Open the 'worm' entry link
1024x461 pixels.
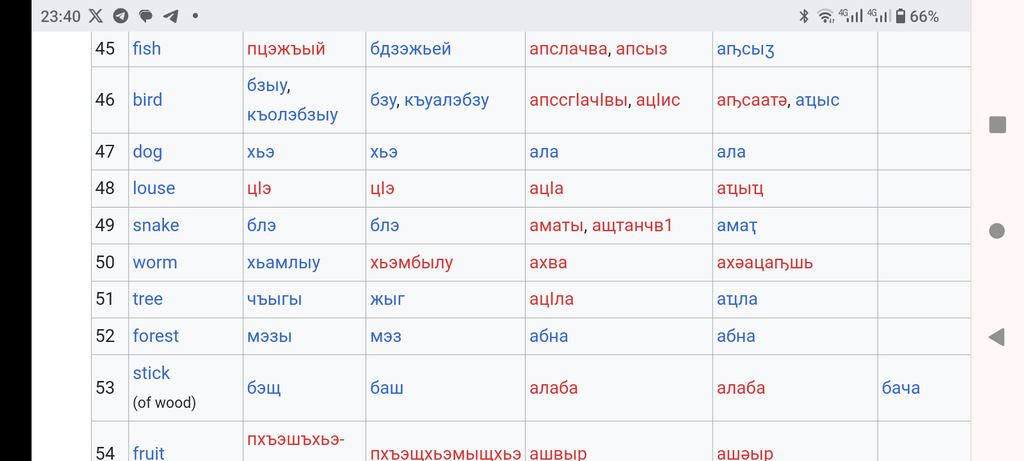tap(155, 262)
